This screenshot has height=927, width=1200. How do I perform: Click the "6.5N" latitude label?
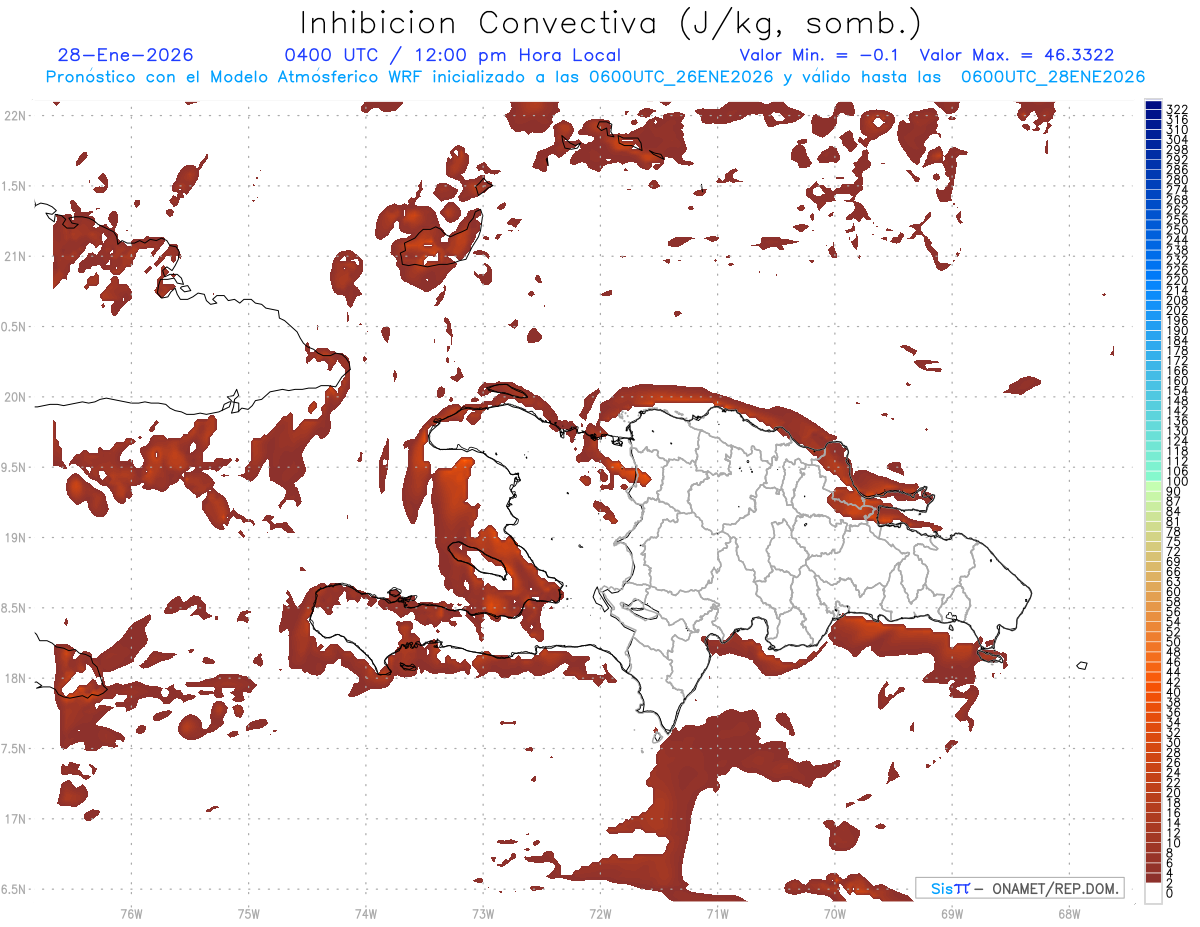(x=15, y=889)
